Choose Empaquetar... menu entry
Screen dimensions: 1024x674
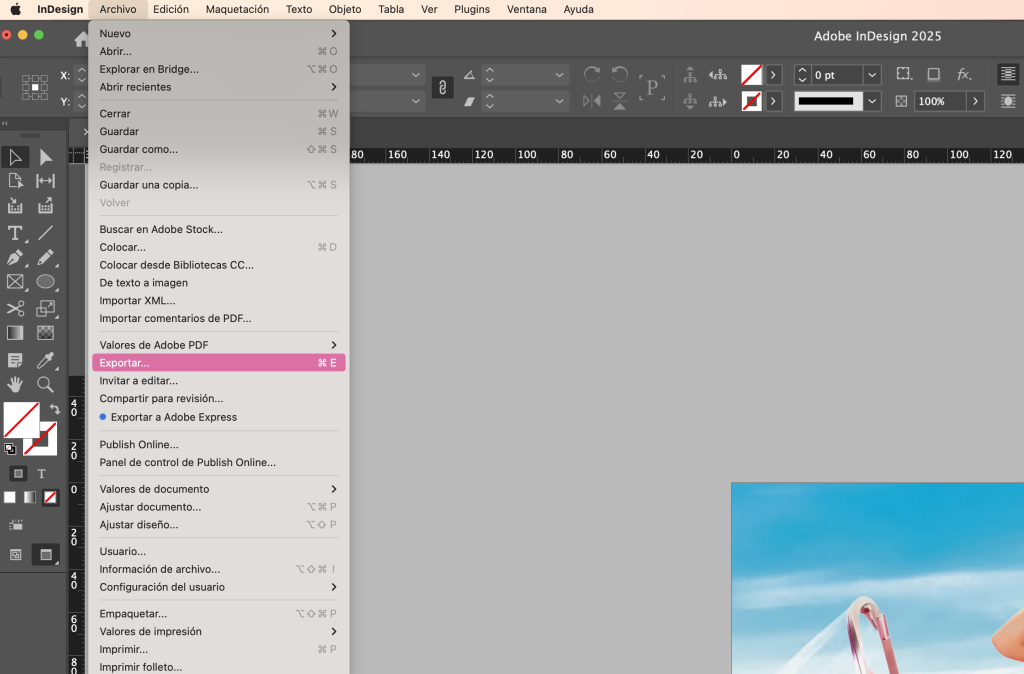click(x=133, y=614)
